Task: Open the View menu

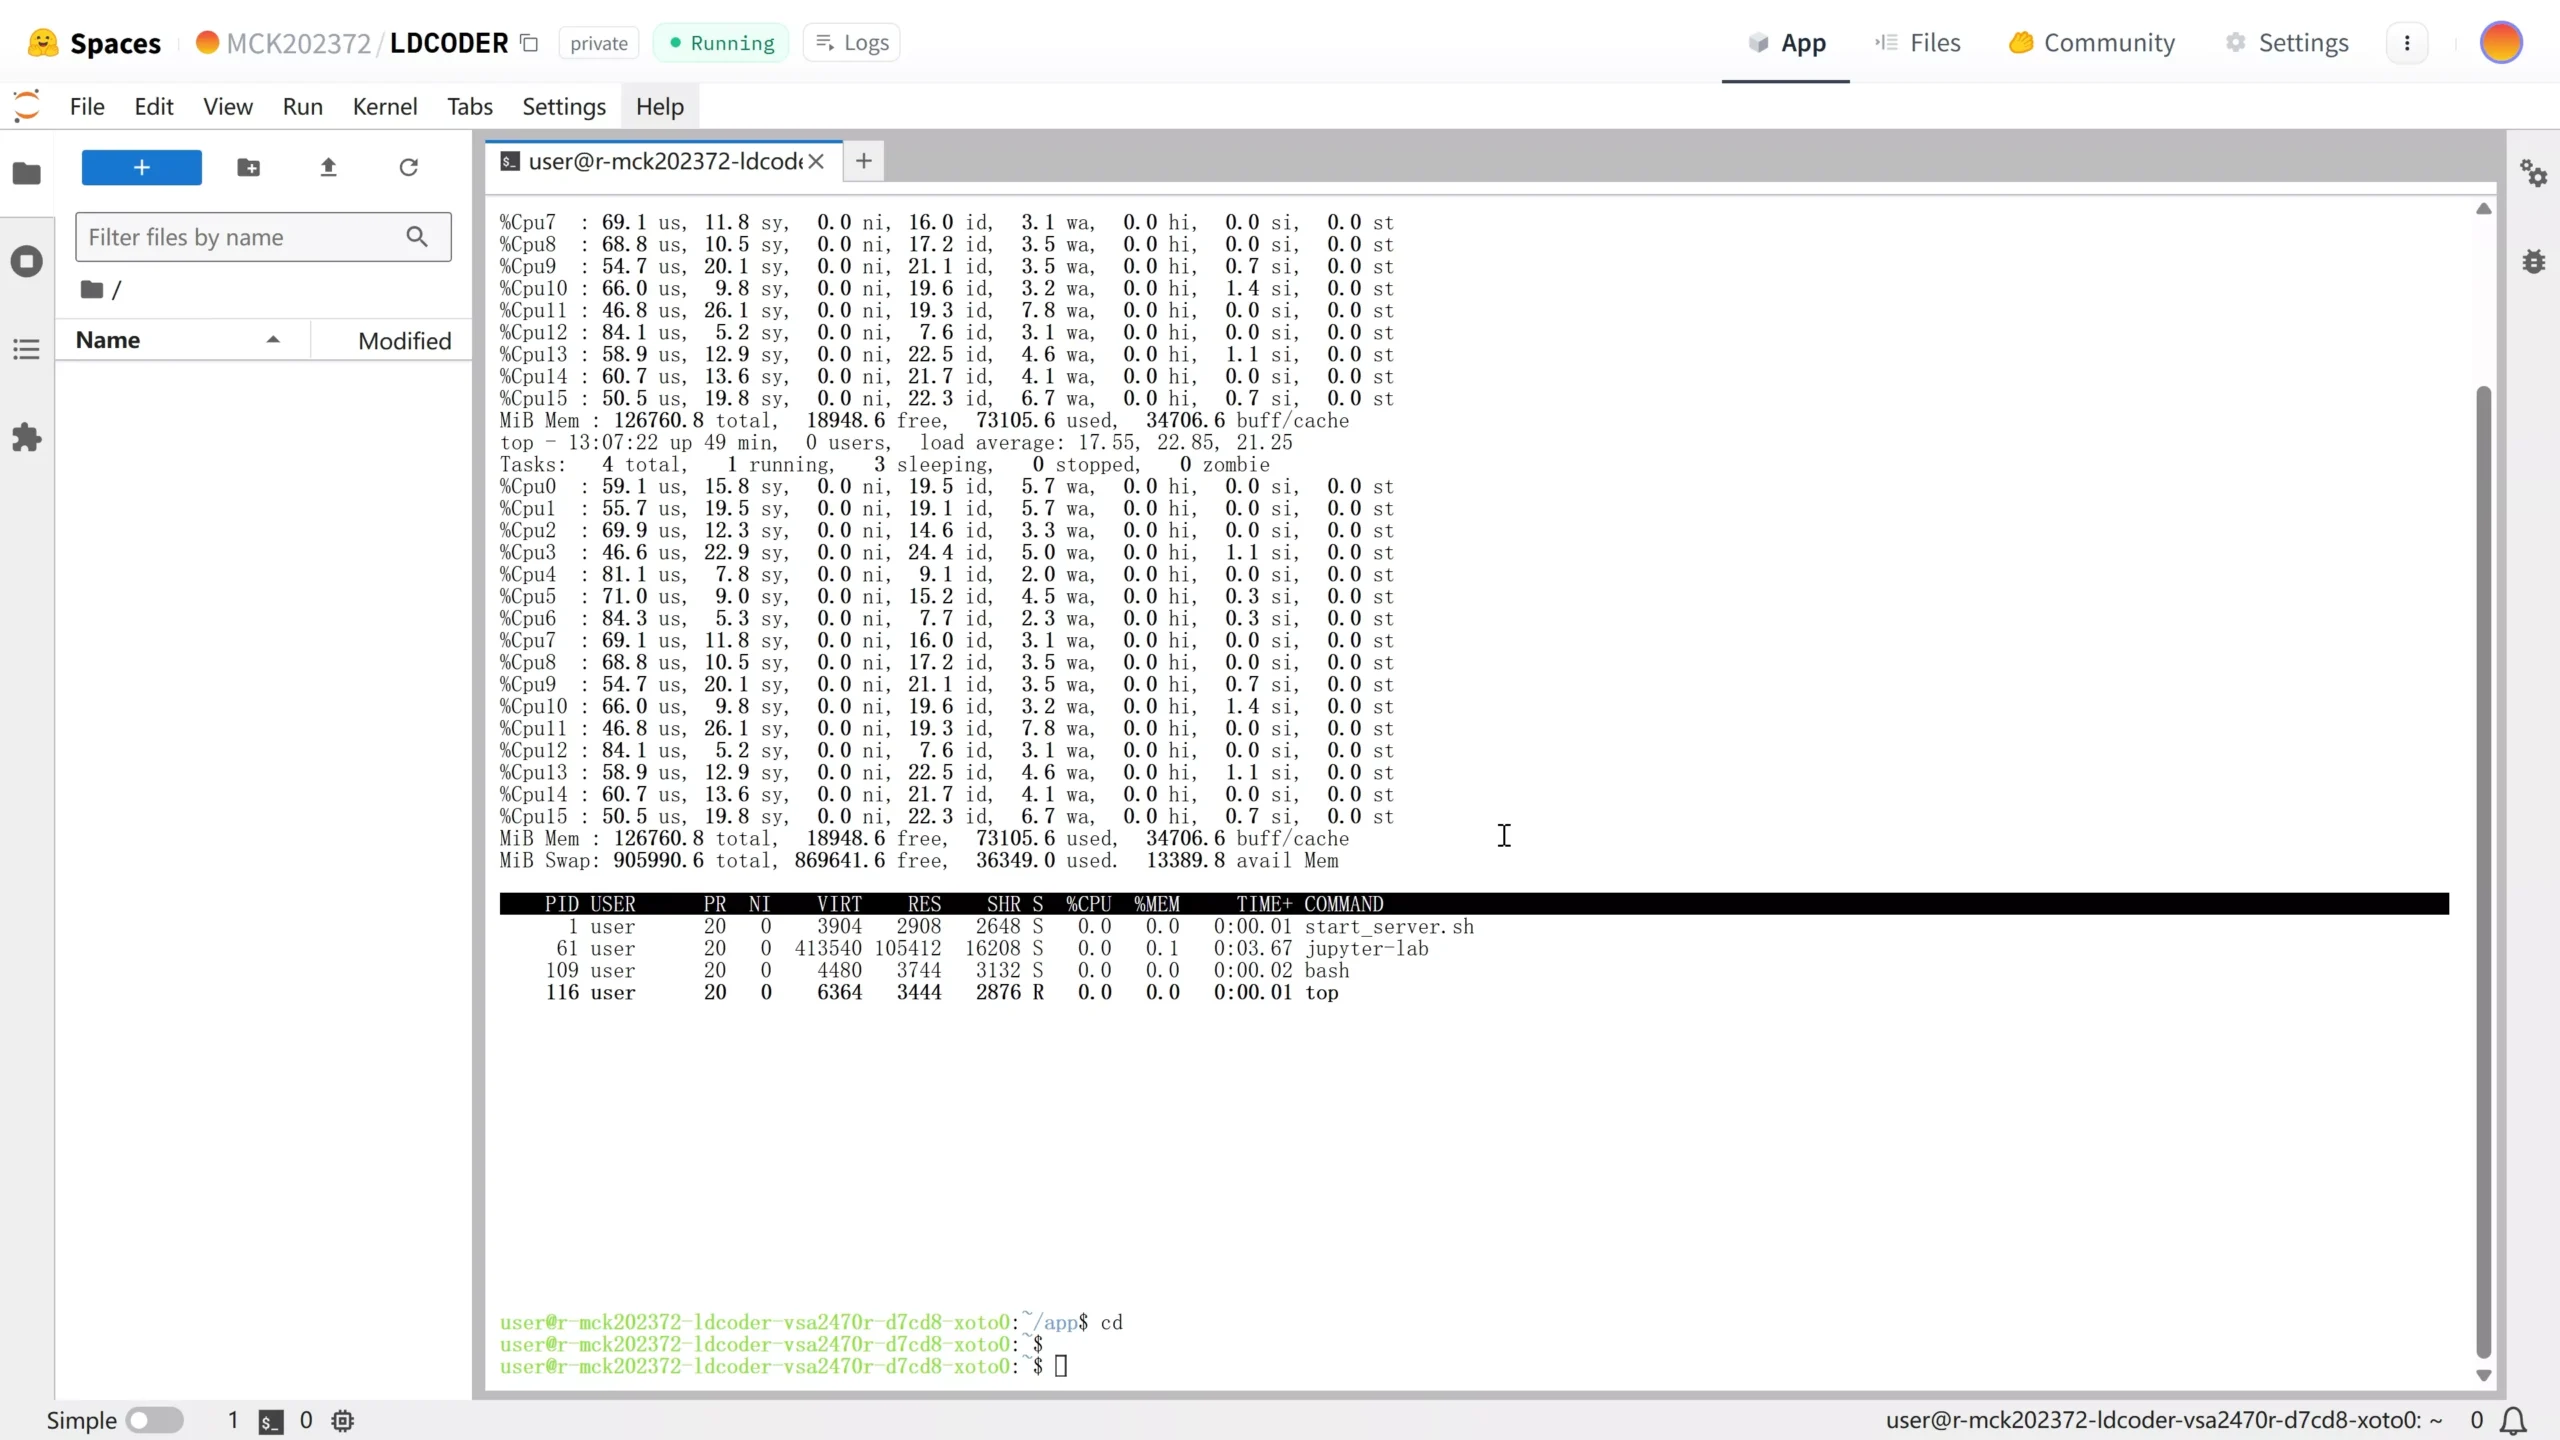Action: coord(228,106)
